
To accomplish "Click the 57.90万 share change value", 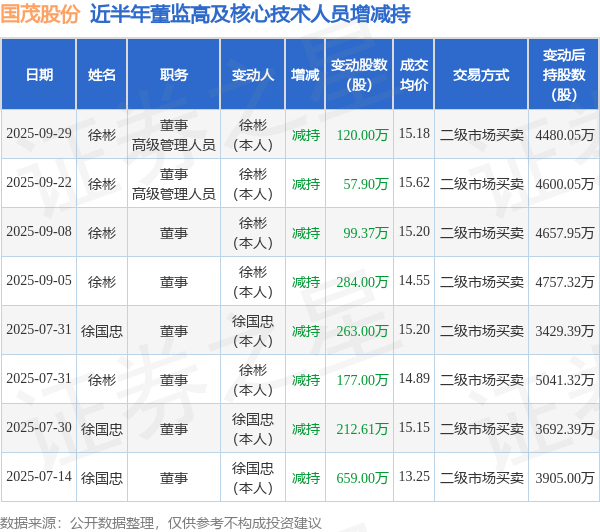I will pyautogui.click(x=365, y=184).
